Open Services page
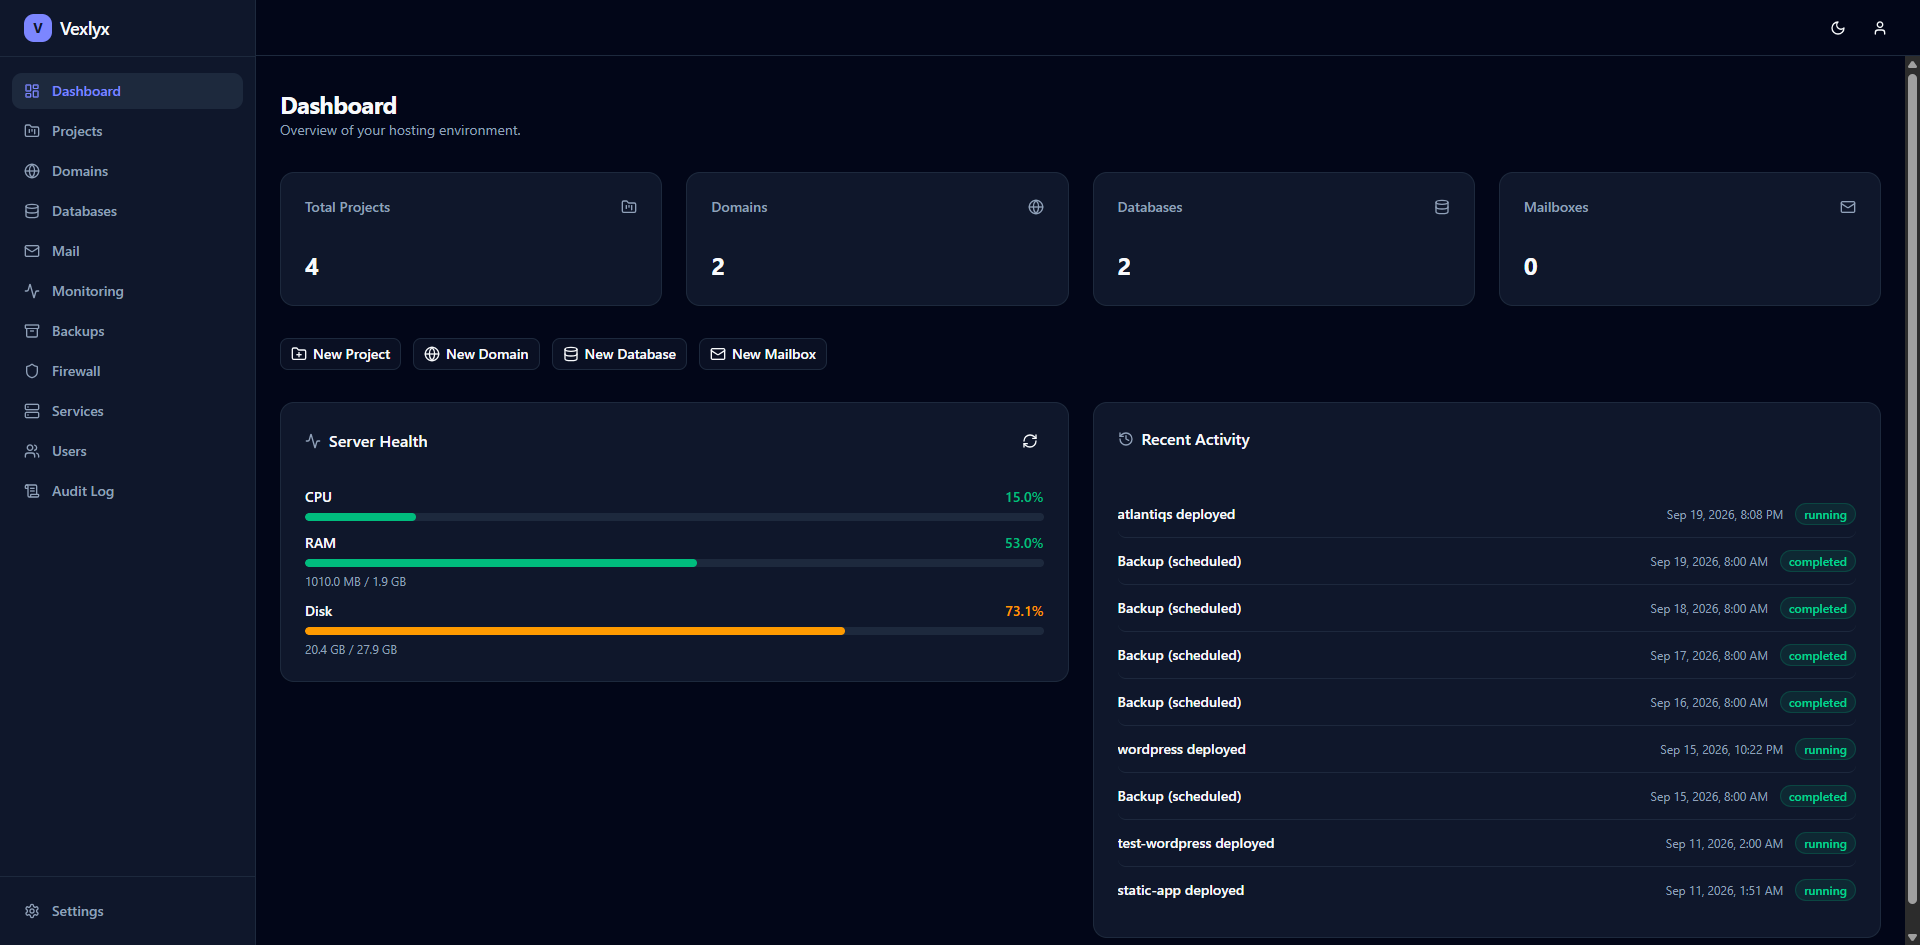1920x945 pixels. click(x=127, y=411)
